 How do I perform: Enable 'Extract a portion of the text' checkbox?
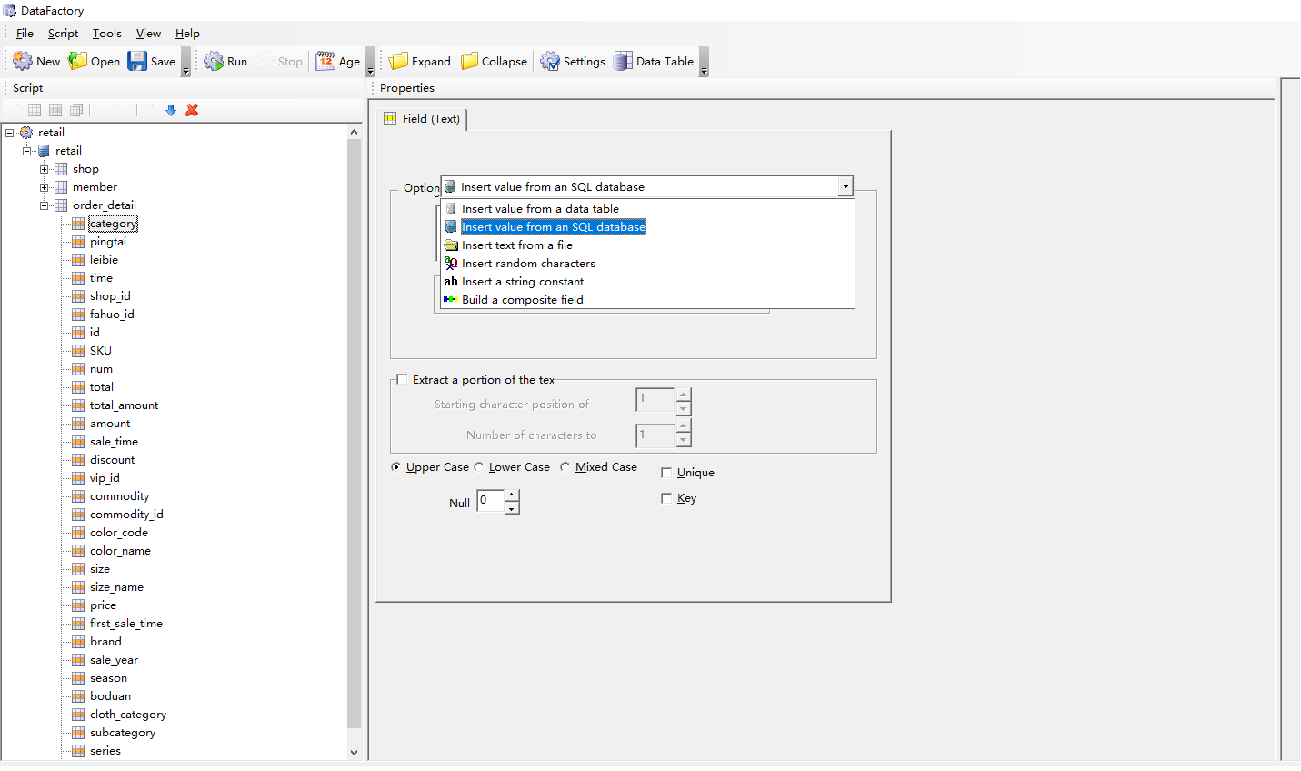click(x=402, y=380)
